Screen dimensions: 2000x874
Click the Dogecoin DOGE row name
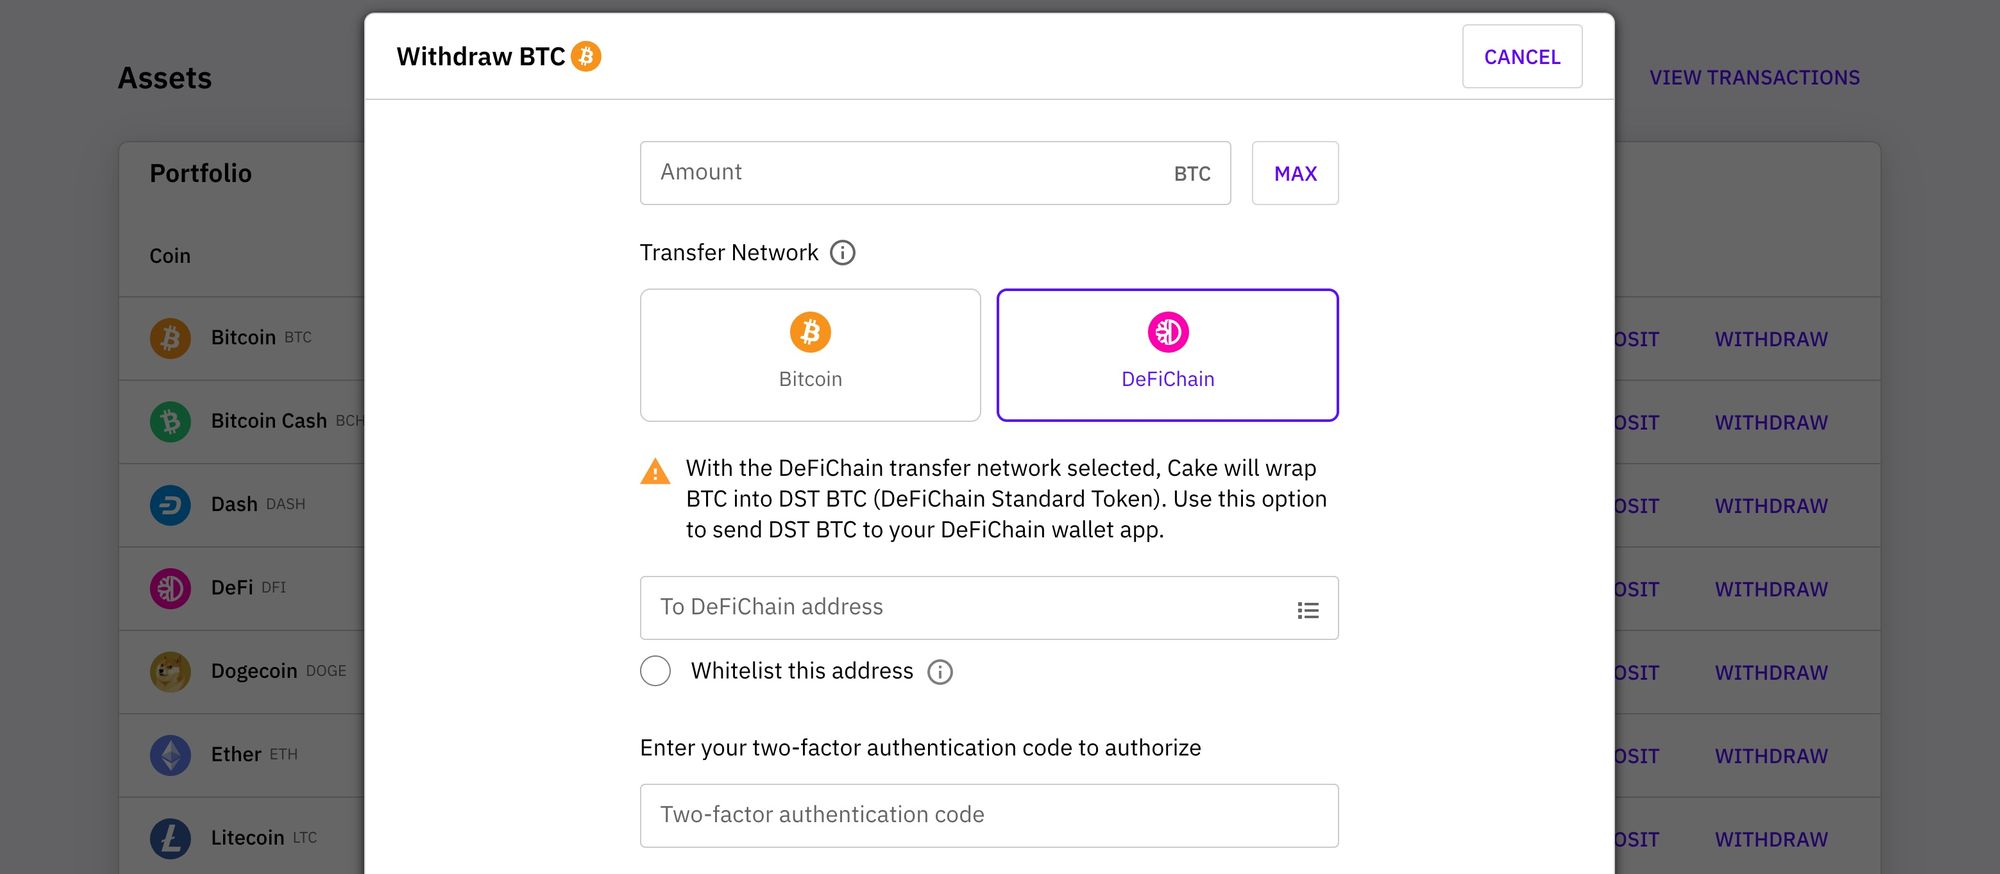(x=278, y=671)
